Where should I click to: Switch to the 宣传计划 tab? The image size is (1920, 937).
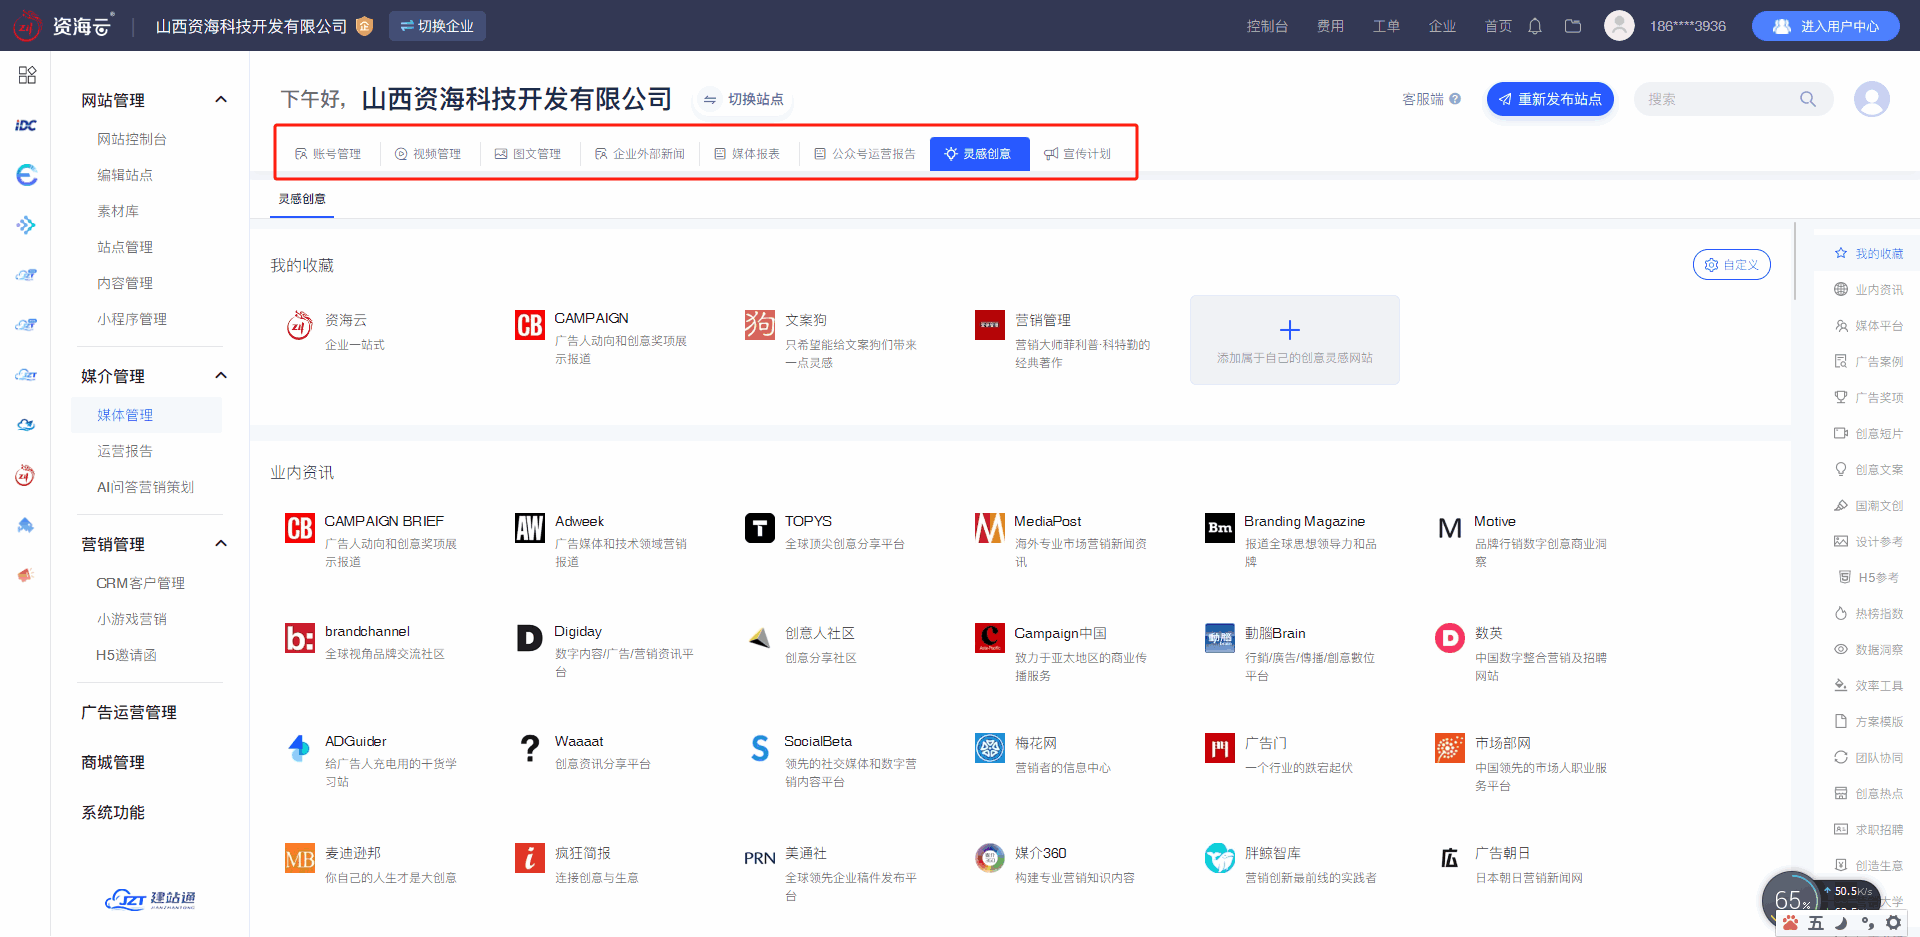coord(1078,154)
